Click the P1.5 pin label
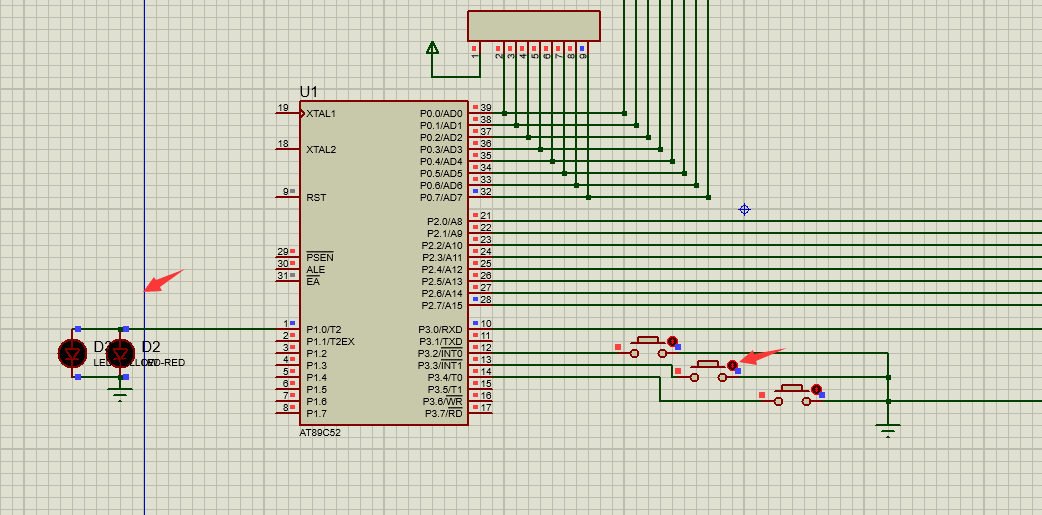This screenshot has width=1042, height=515. coord(316,389)
